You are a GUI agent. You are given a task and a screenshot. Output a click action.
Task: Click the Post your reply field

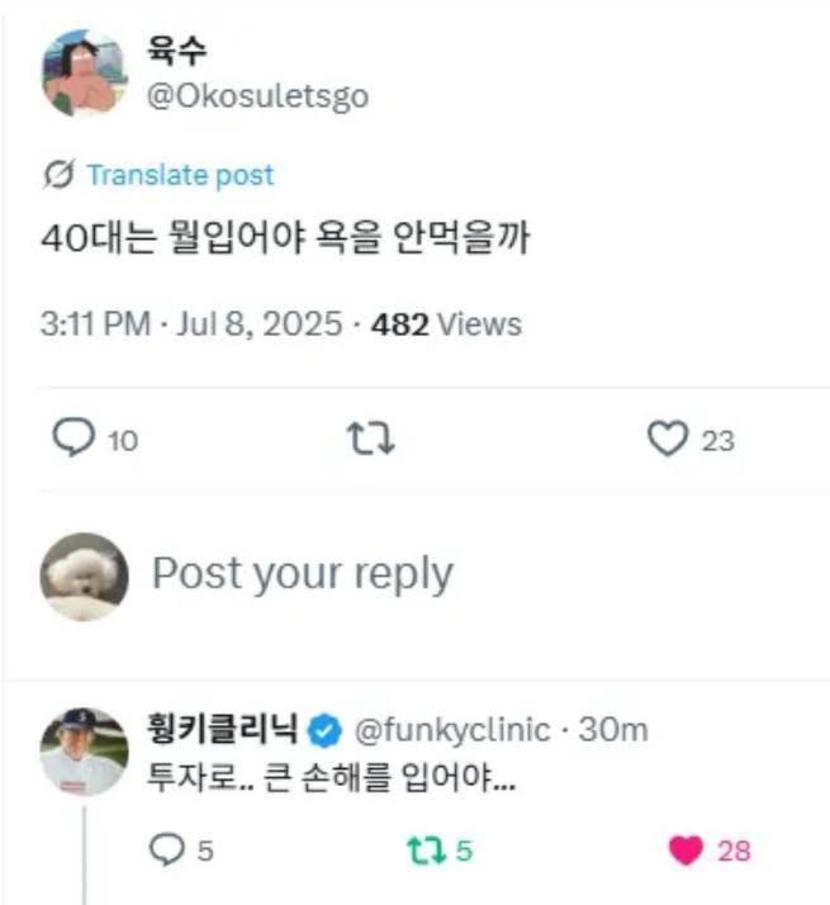tap(302, 574)
